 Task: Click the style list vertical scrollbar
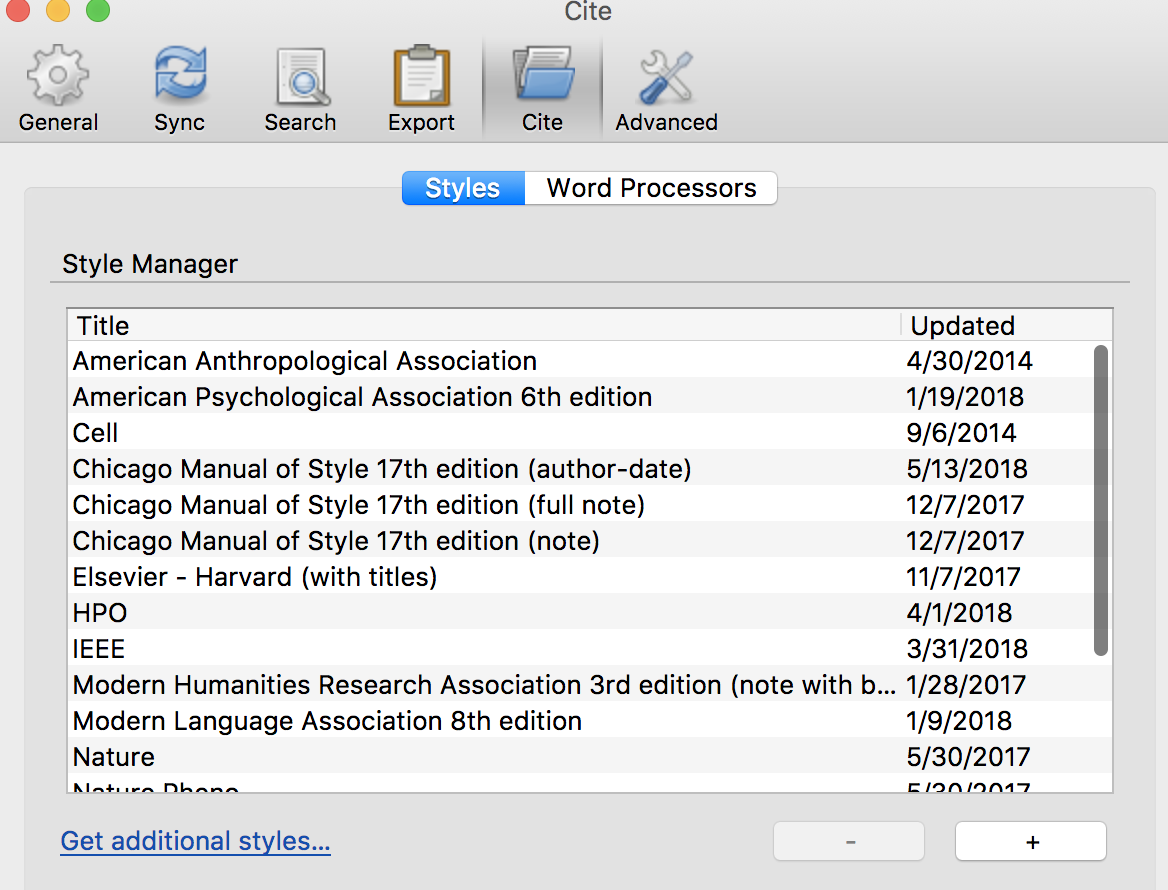point(1101,500)
